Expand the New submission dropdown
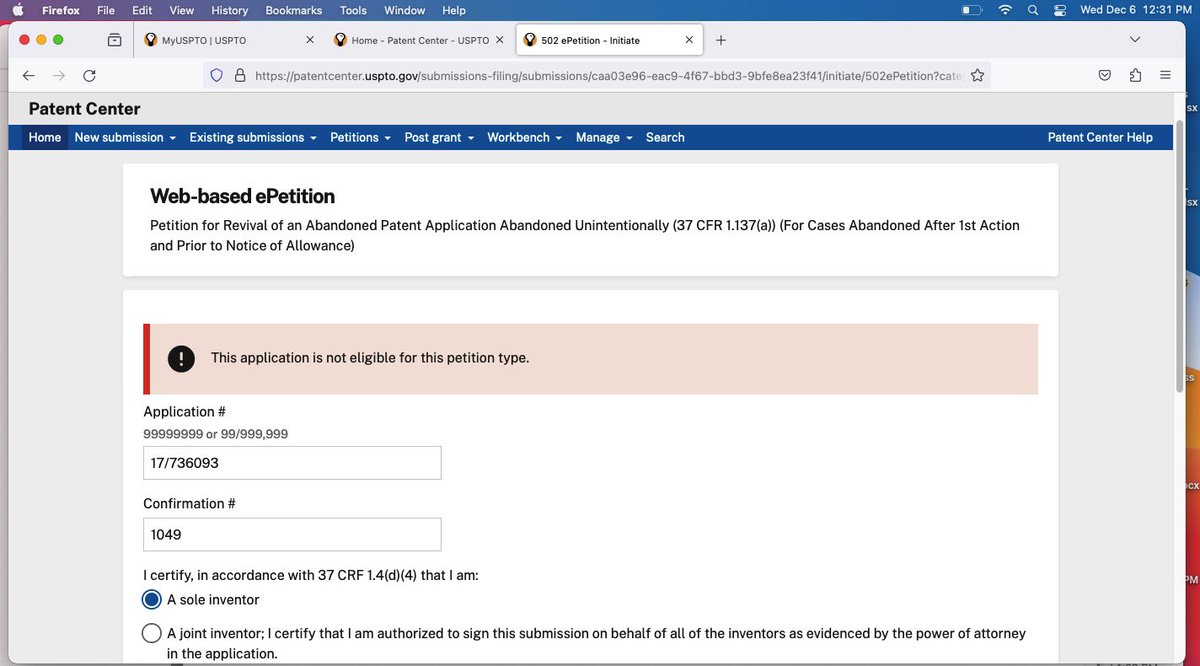 tap(125, 137)
